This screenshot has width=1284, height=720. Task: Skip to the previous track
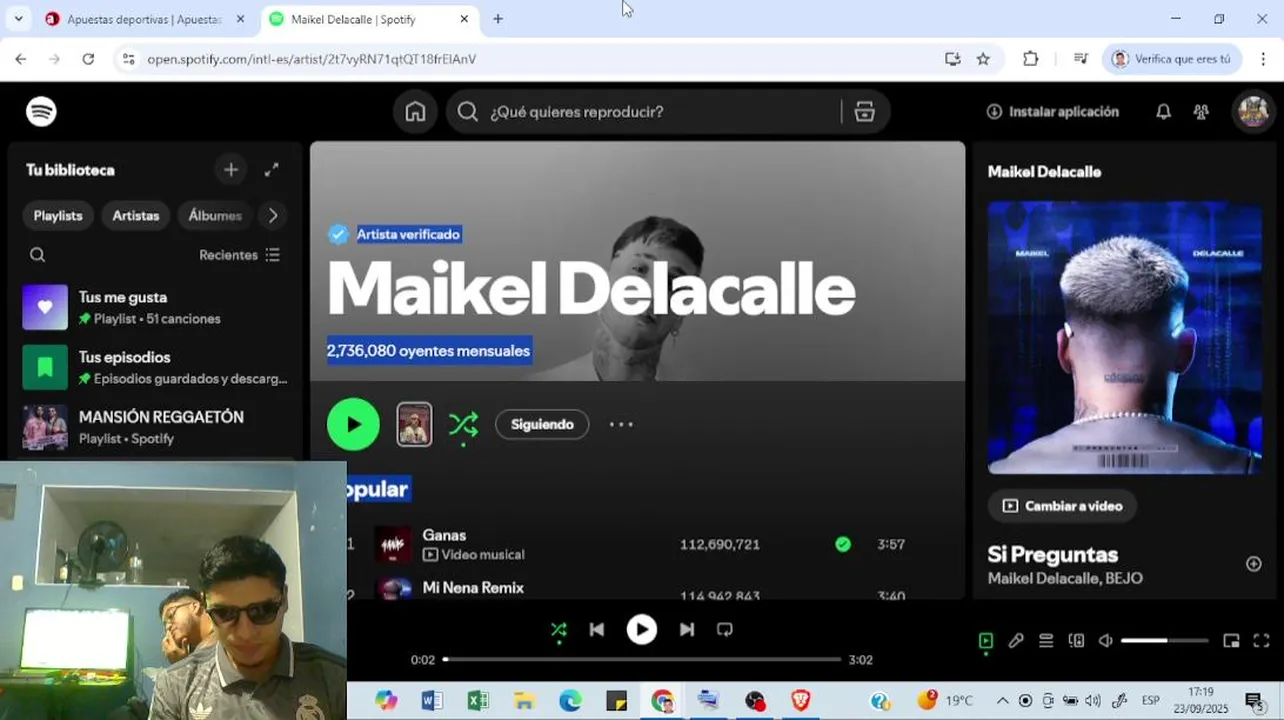[597, 630]
